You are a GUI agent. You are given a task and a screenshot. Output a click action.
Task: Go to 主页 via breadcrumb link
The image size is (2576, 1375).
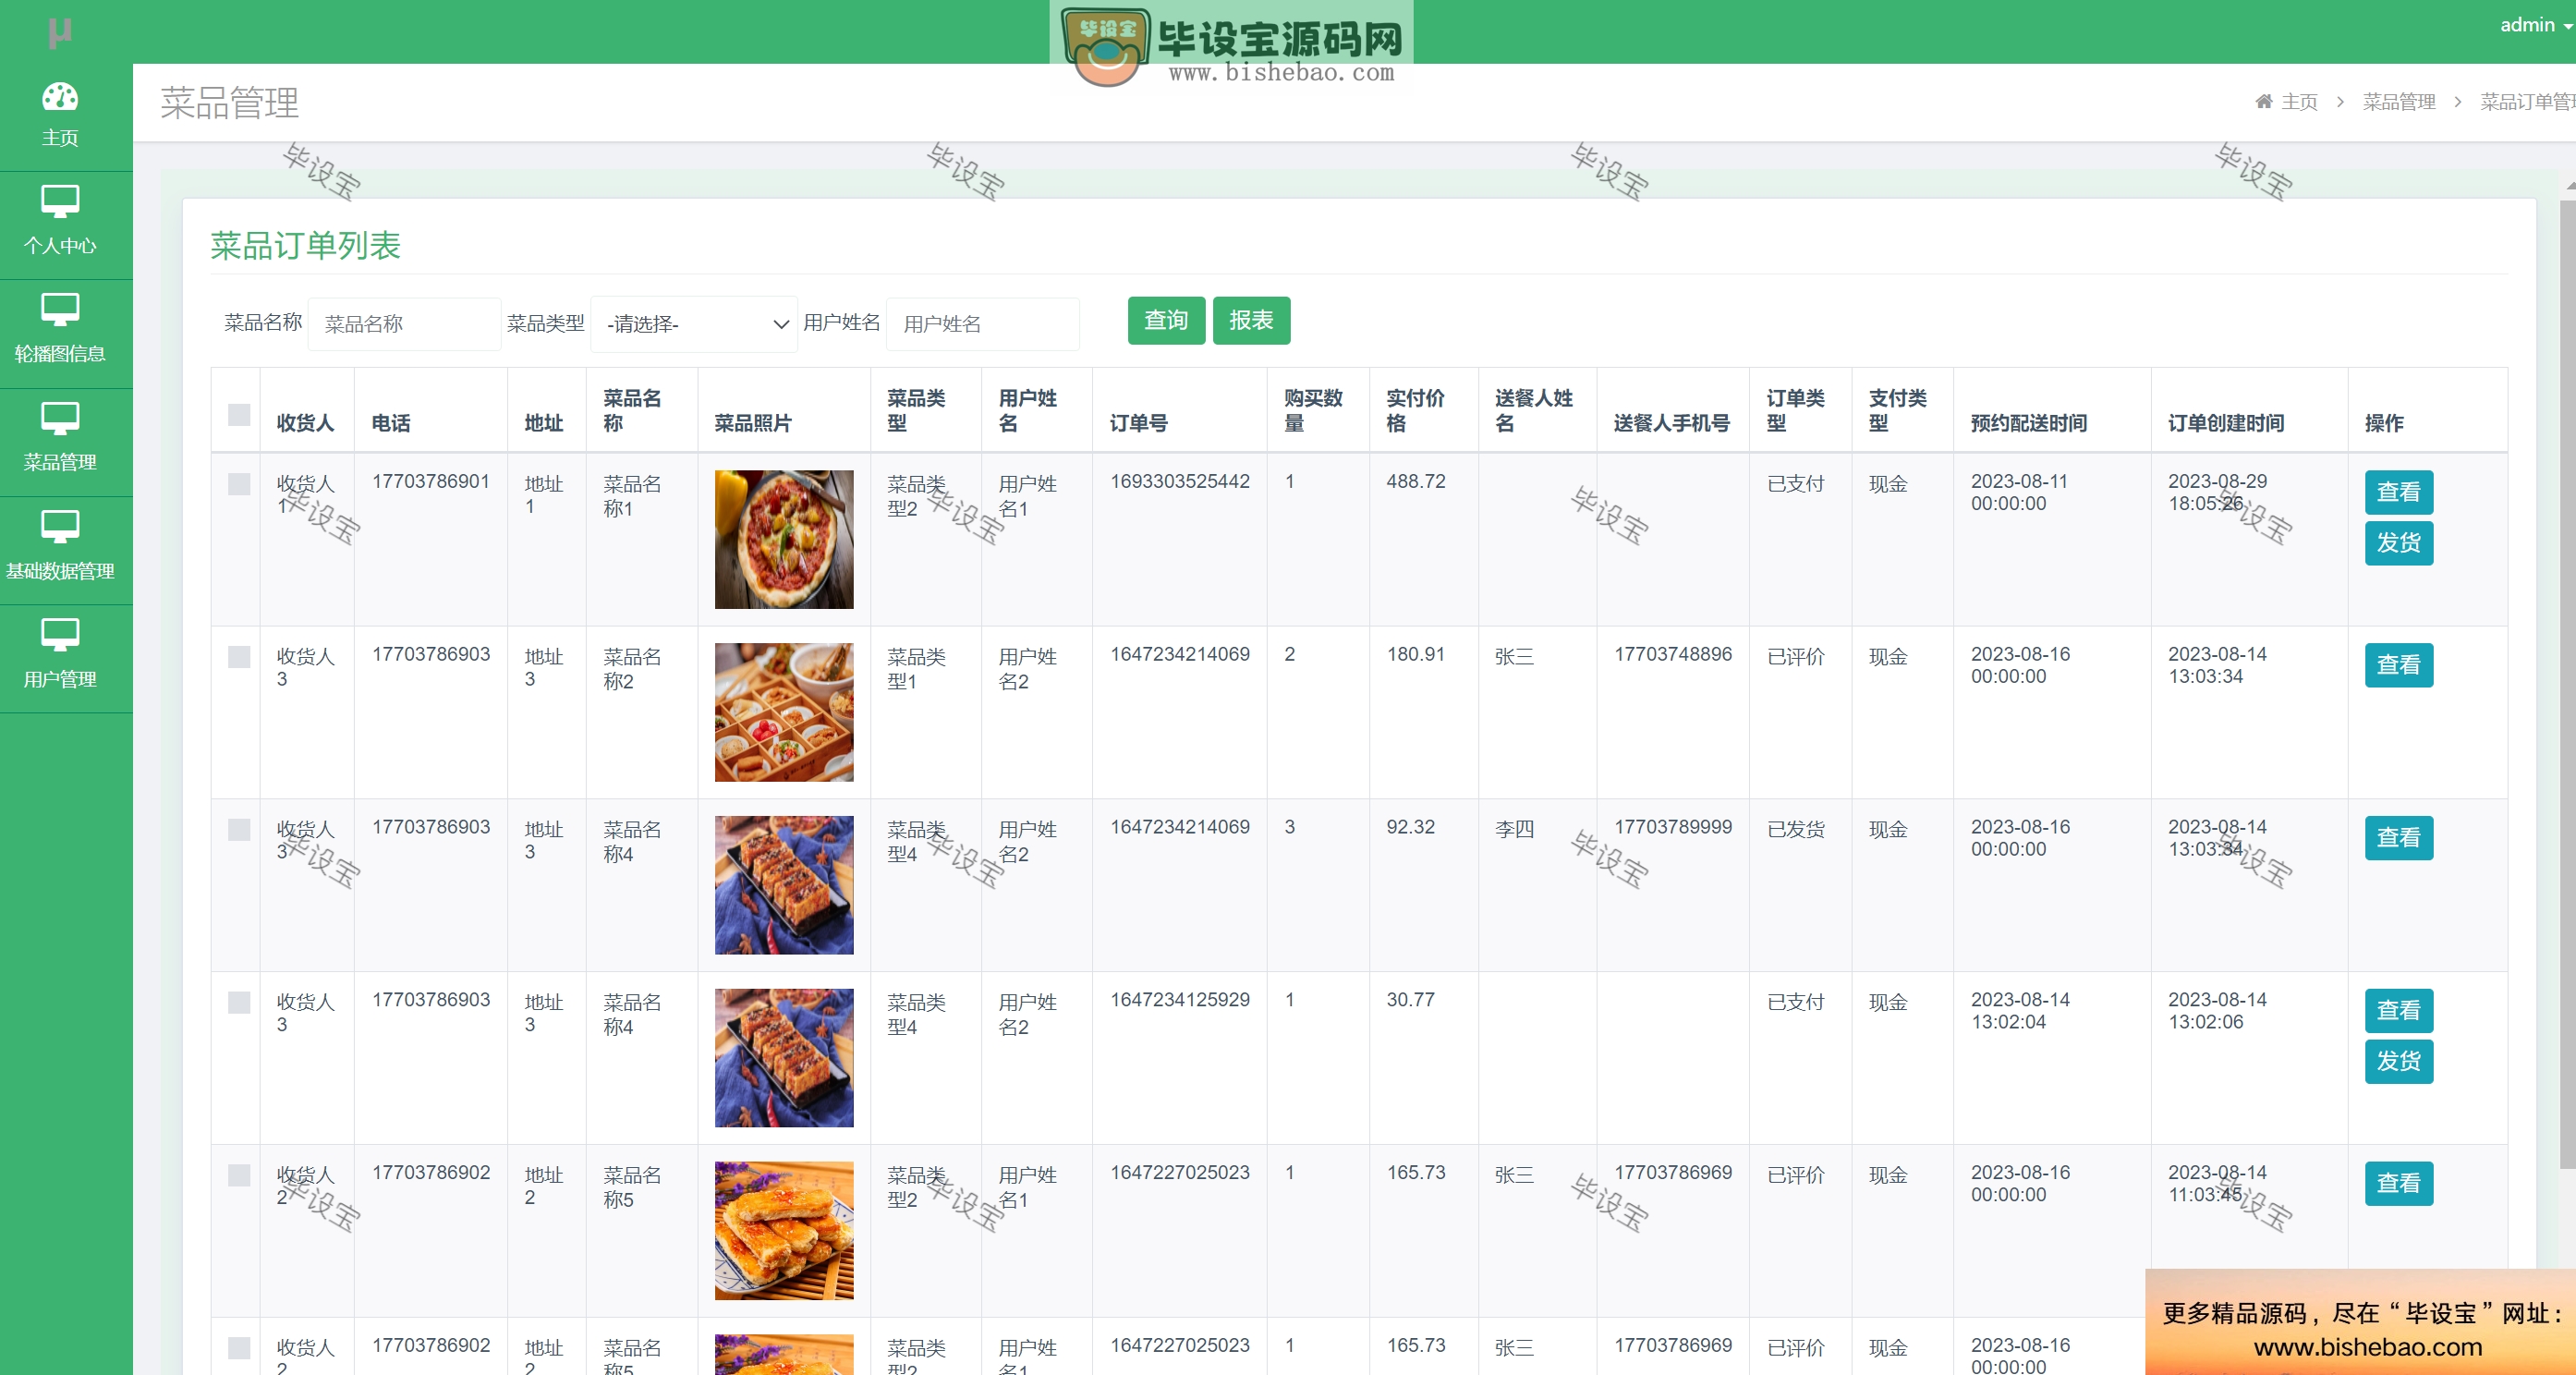(x=2299, y=102)
